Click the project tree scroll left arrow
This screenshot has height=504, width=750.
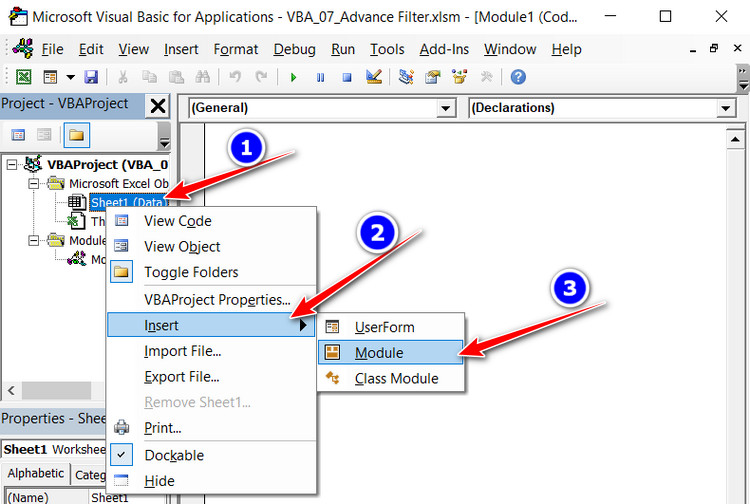11,390
